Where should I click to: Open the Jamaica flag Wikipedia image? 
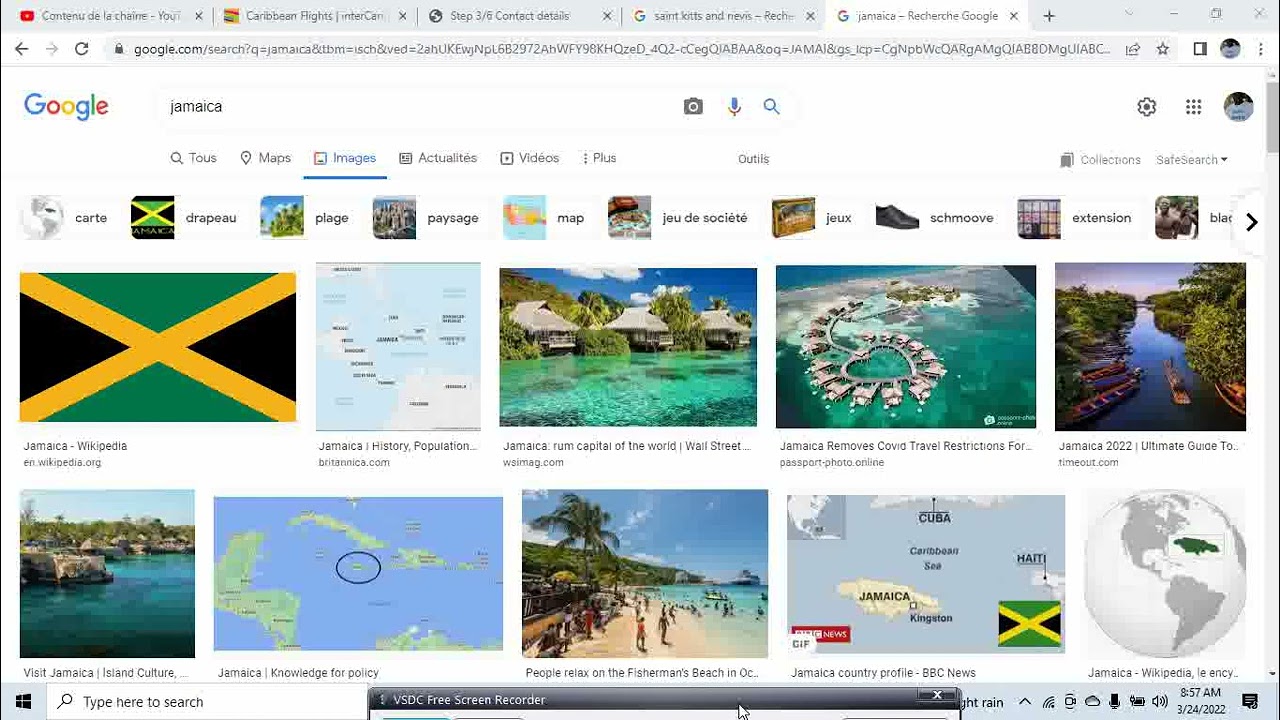tap(158, 347)
